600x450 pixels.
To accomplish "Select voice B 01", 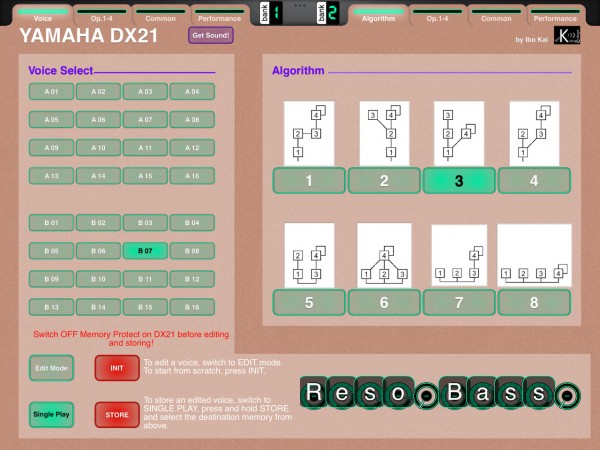I will [x=51, y=223].
